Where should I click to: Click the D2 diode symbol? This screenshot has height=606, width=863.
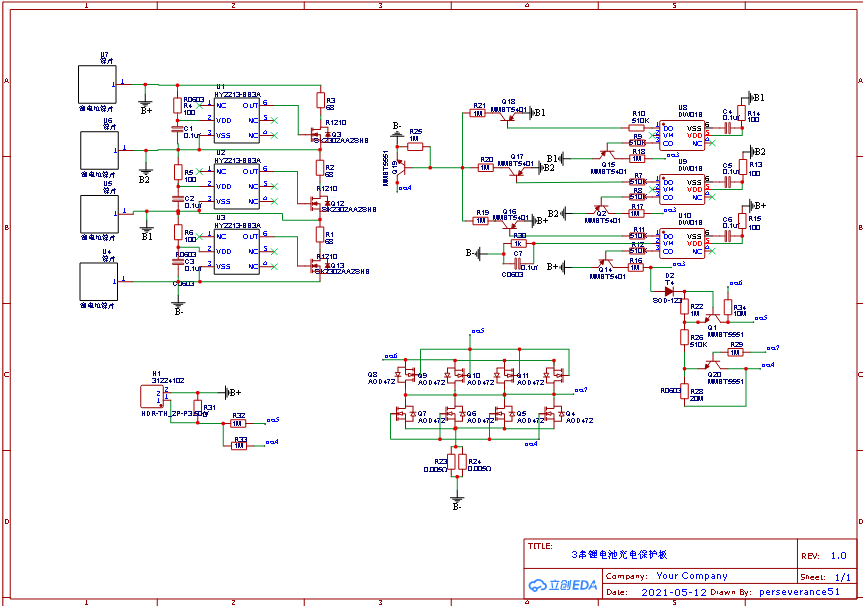click(669, 292)
